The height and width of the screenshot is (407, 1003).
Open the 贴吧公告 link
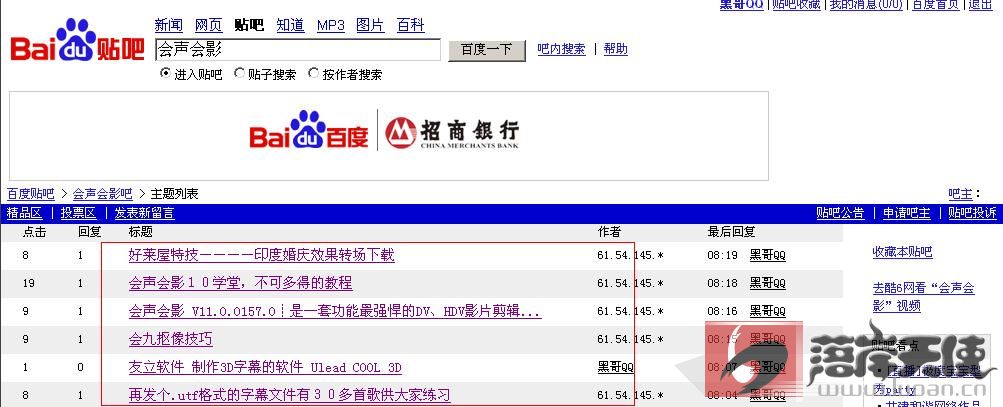(840, 213)
